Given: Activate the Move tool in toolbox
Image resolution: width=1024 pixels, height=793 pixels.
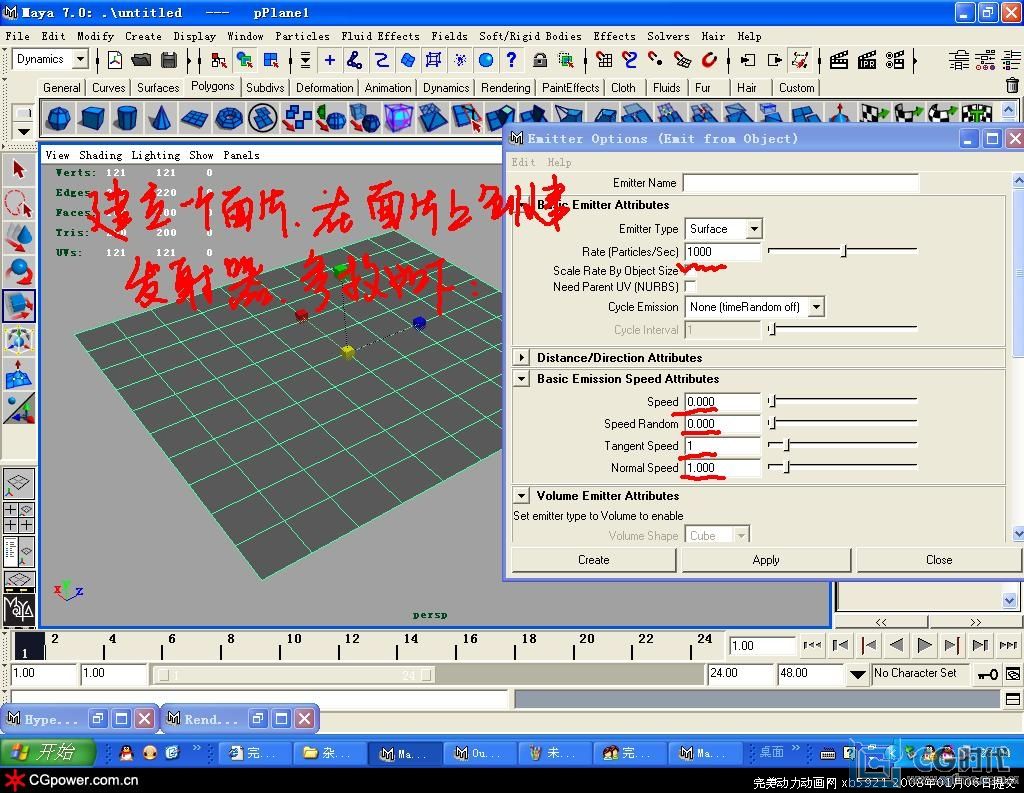Looking at the screenshot, I should click(x=19, y=238).
